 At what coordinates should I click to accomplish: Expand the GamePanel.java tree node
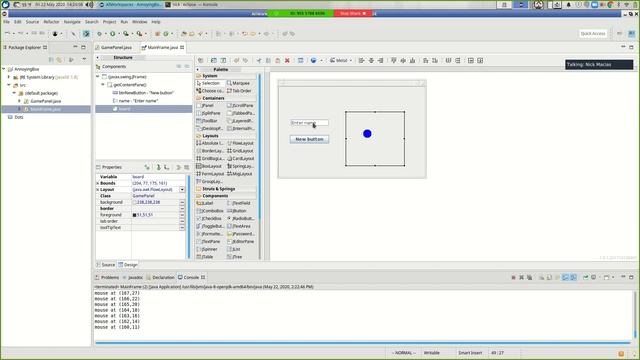[x=19, y=101]
